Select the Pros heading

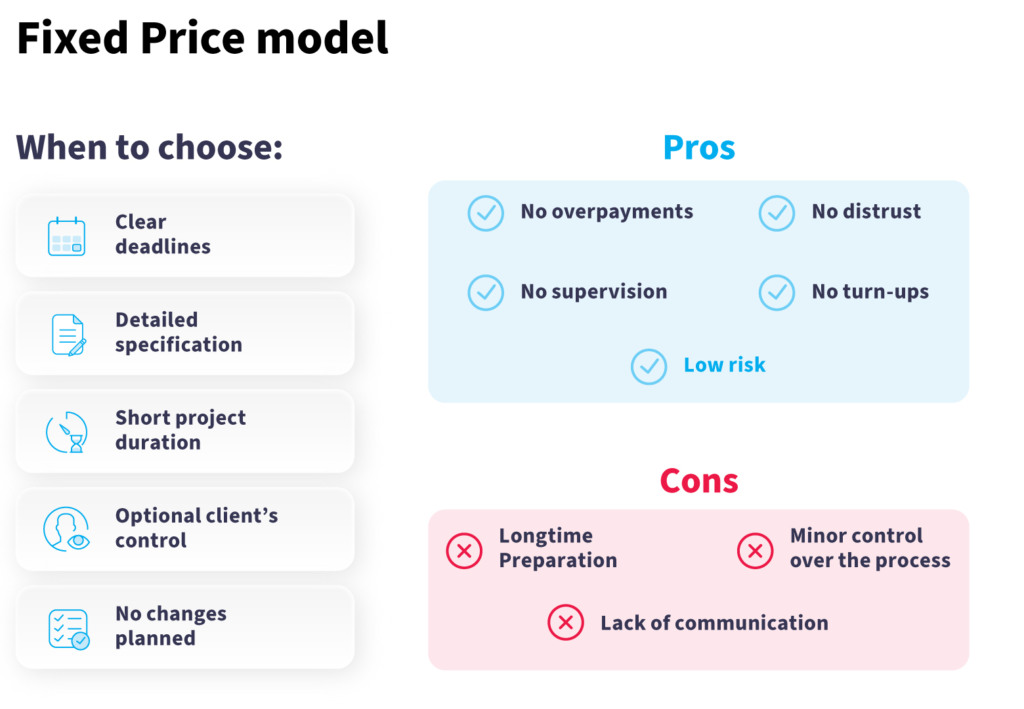[x=699, y=147]
